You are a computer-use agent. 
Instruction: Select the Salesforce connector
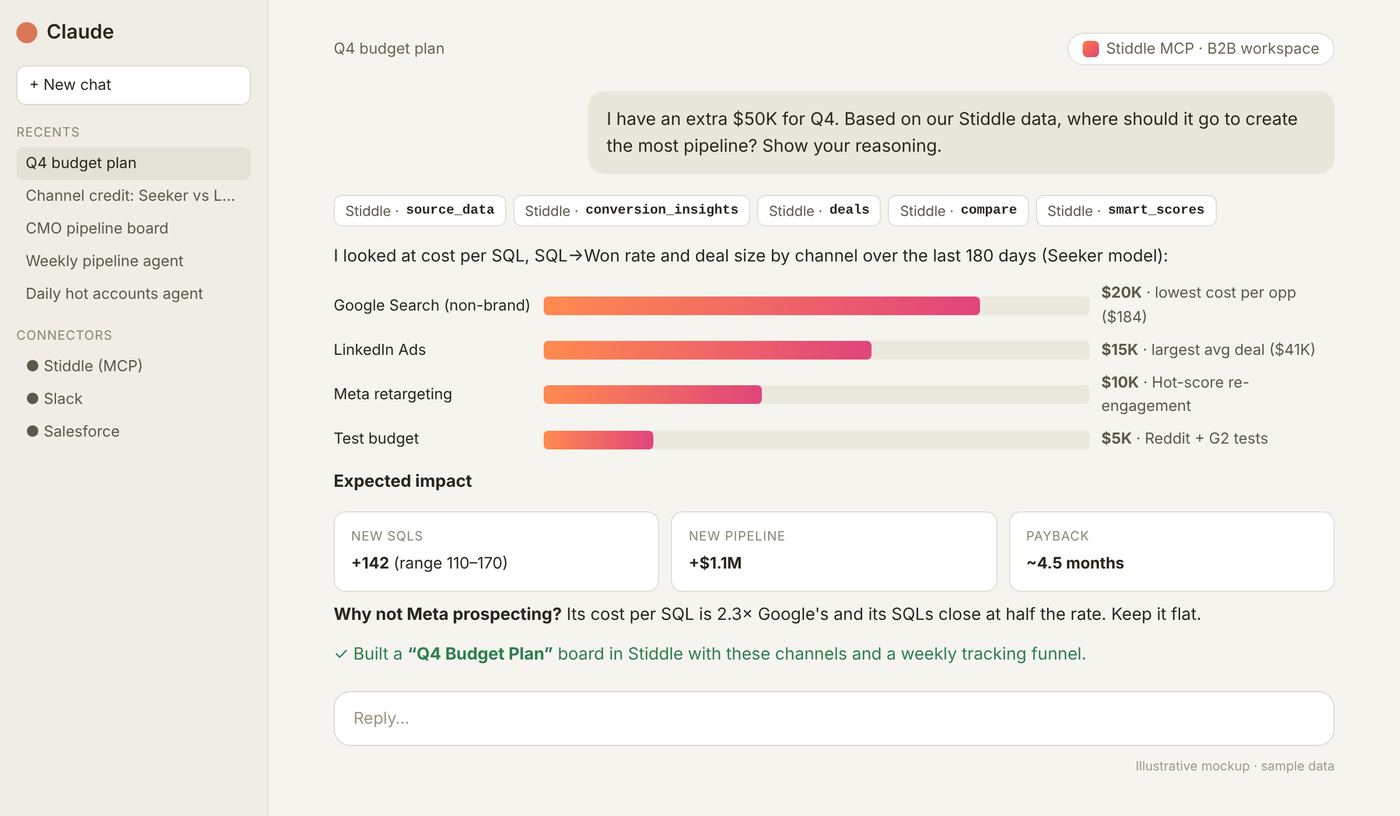[133, 431]
